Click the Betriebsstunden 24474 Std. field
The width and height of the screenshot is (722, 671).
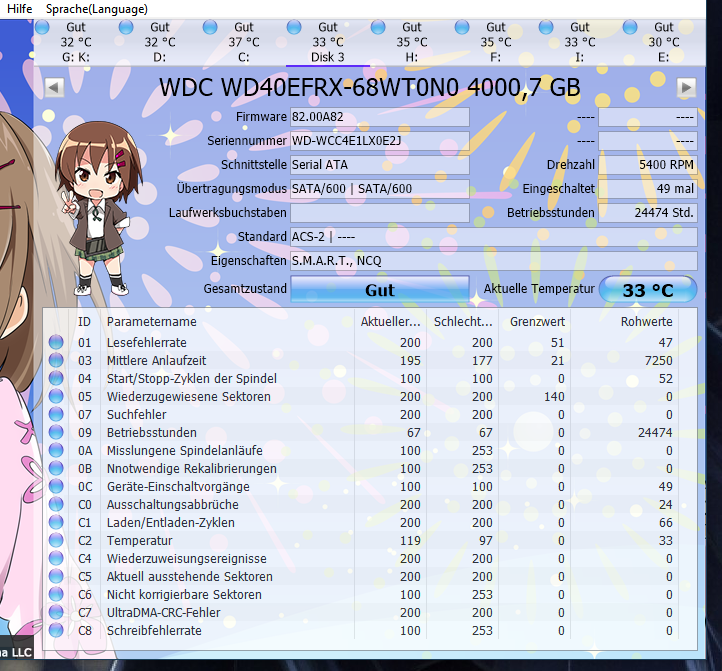tap(648, 213)
